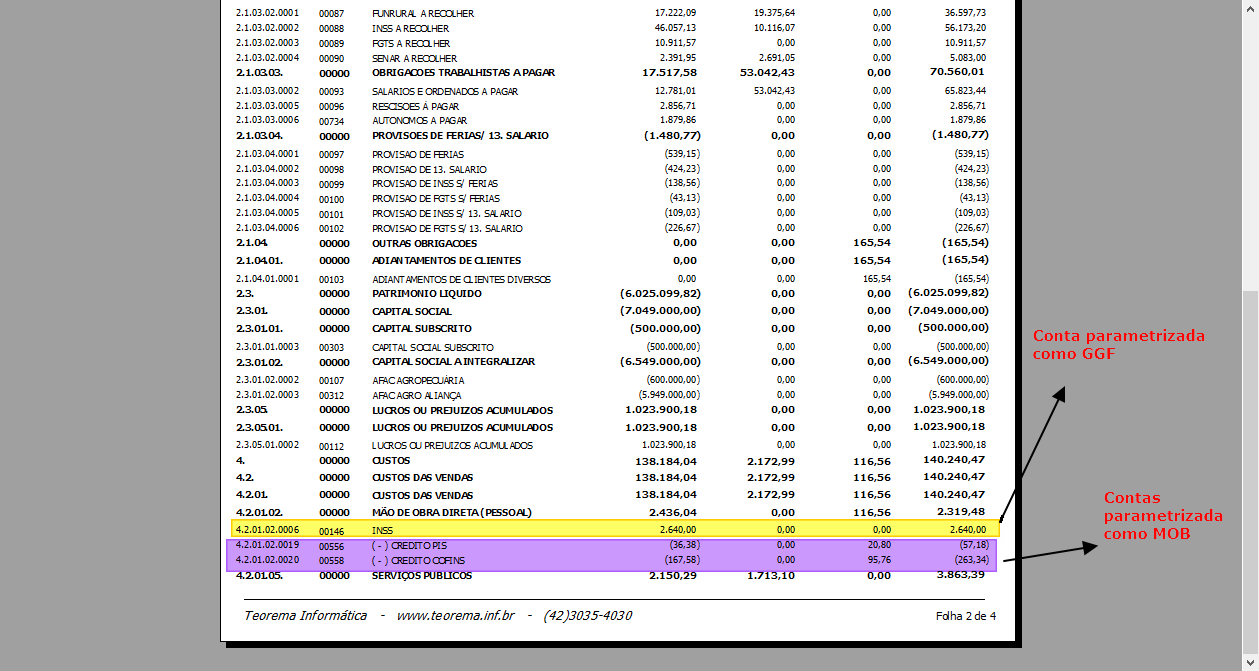The image size is (1259, 671).
Task: Click the ( - ) CREDITO COFINS label
Action: click(419, 561)
